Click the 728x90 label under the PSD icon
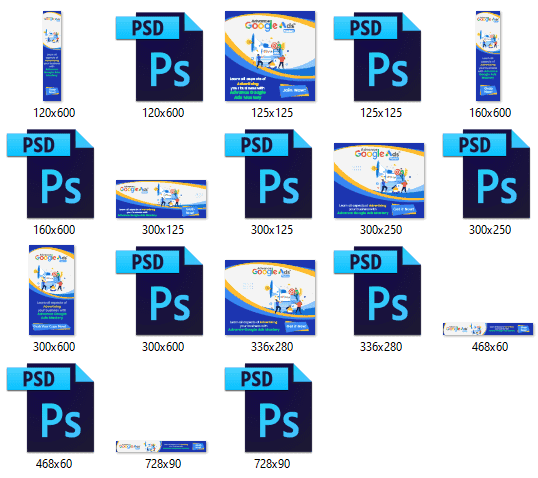 tap(272, 464)
